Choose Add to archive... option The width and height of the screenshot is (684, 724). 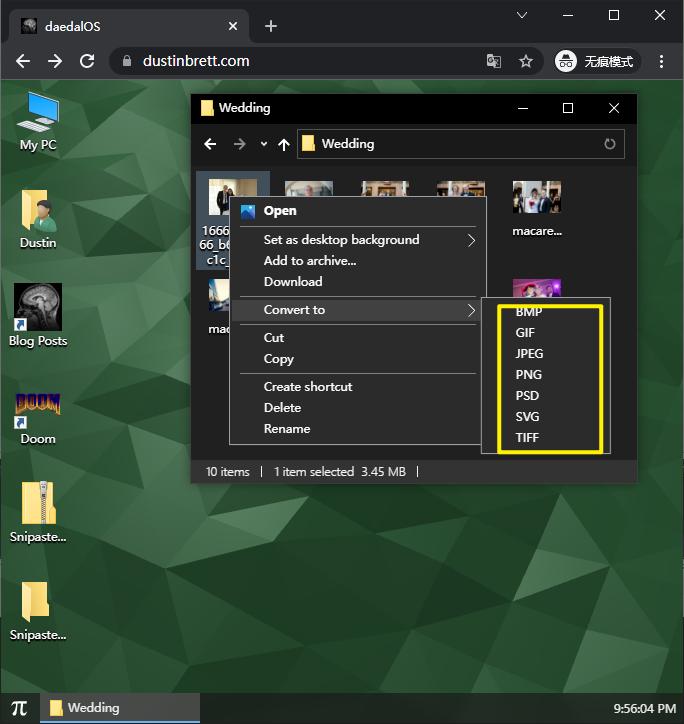357,261
